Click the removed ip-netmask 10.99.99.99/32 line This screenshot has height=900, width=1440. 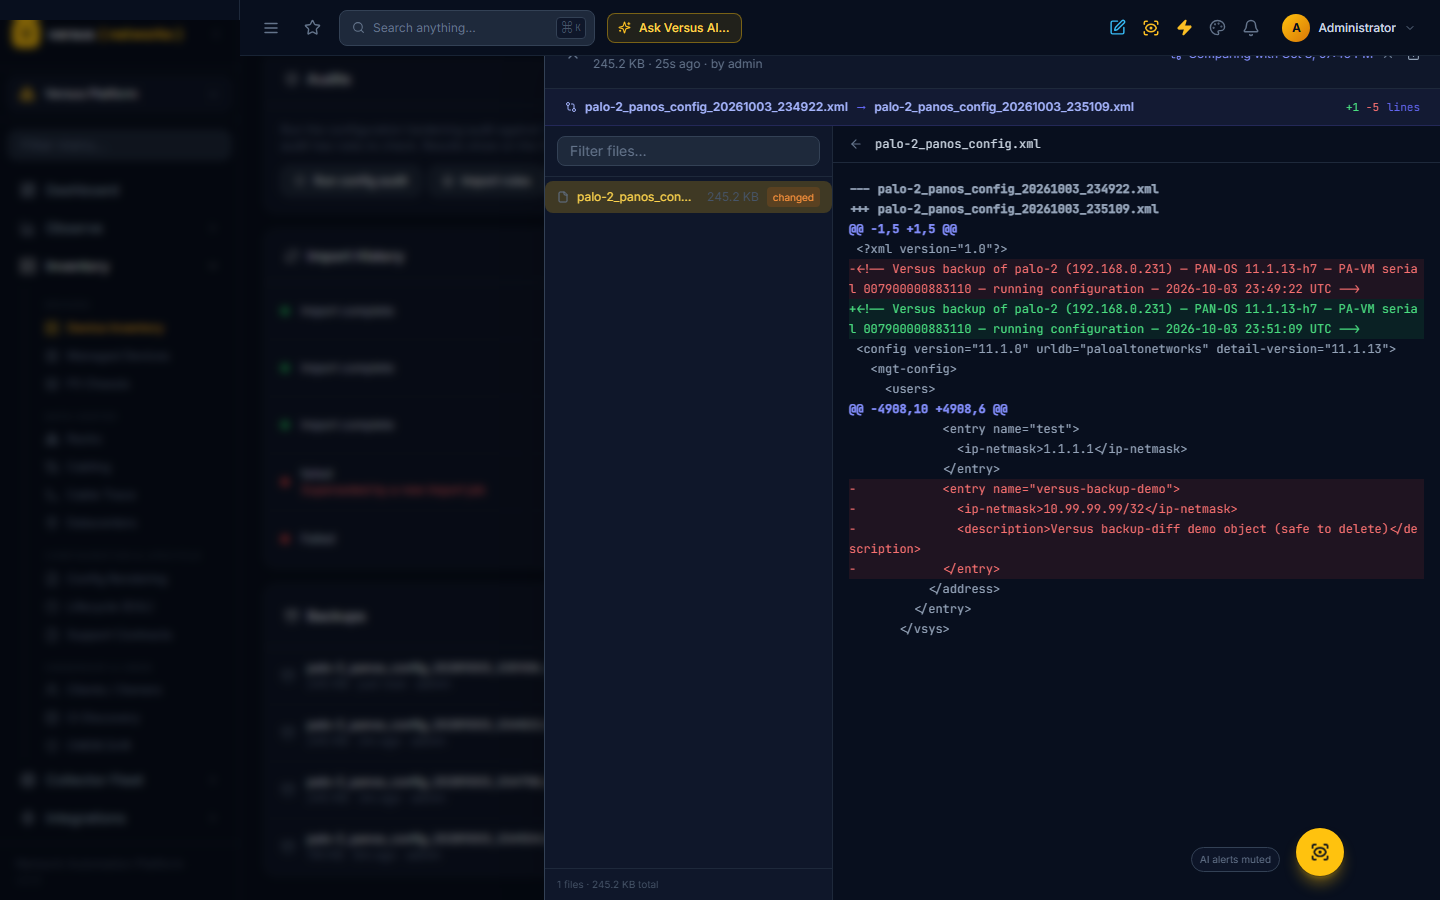coord(1136,509)
